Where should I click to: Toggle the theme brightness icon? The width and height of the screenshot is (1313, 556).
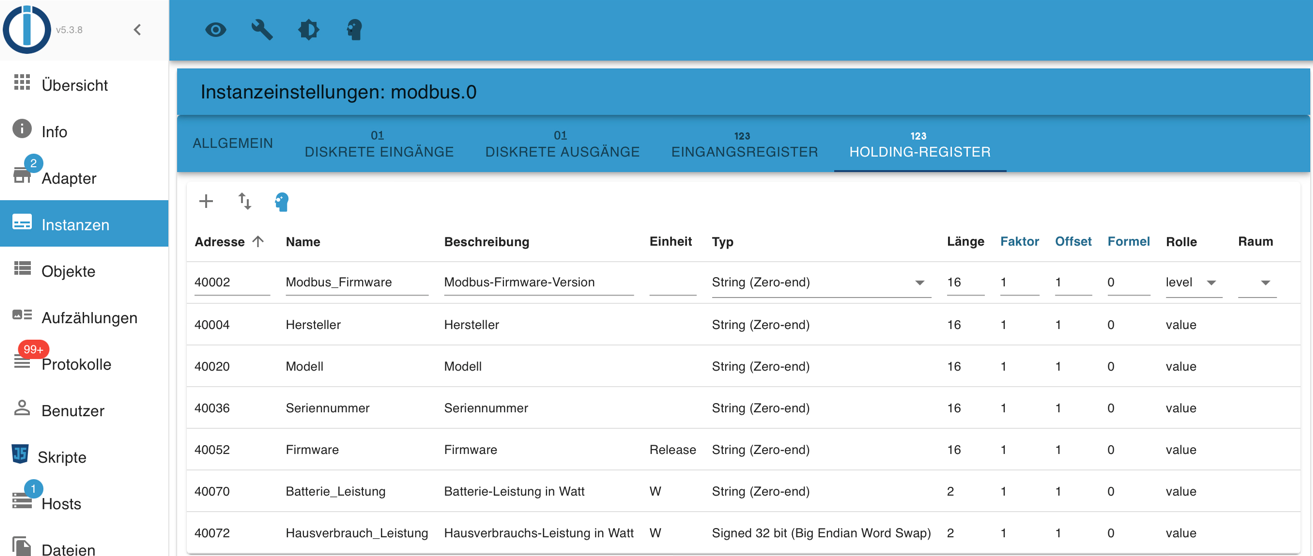point(309,30)
